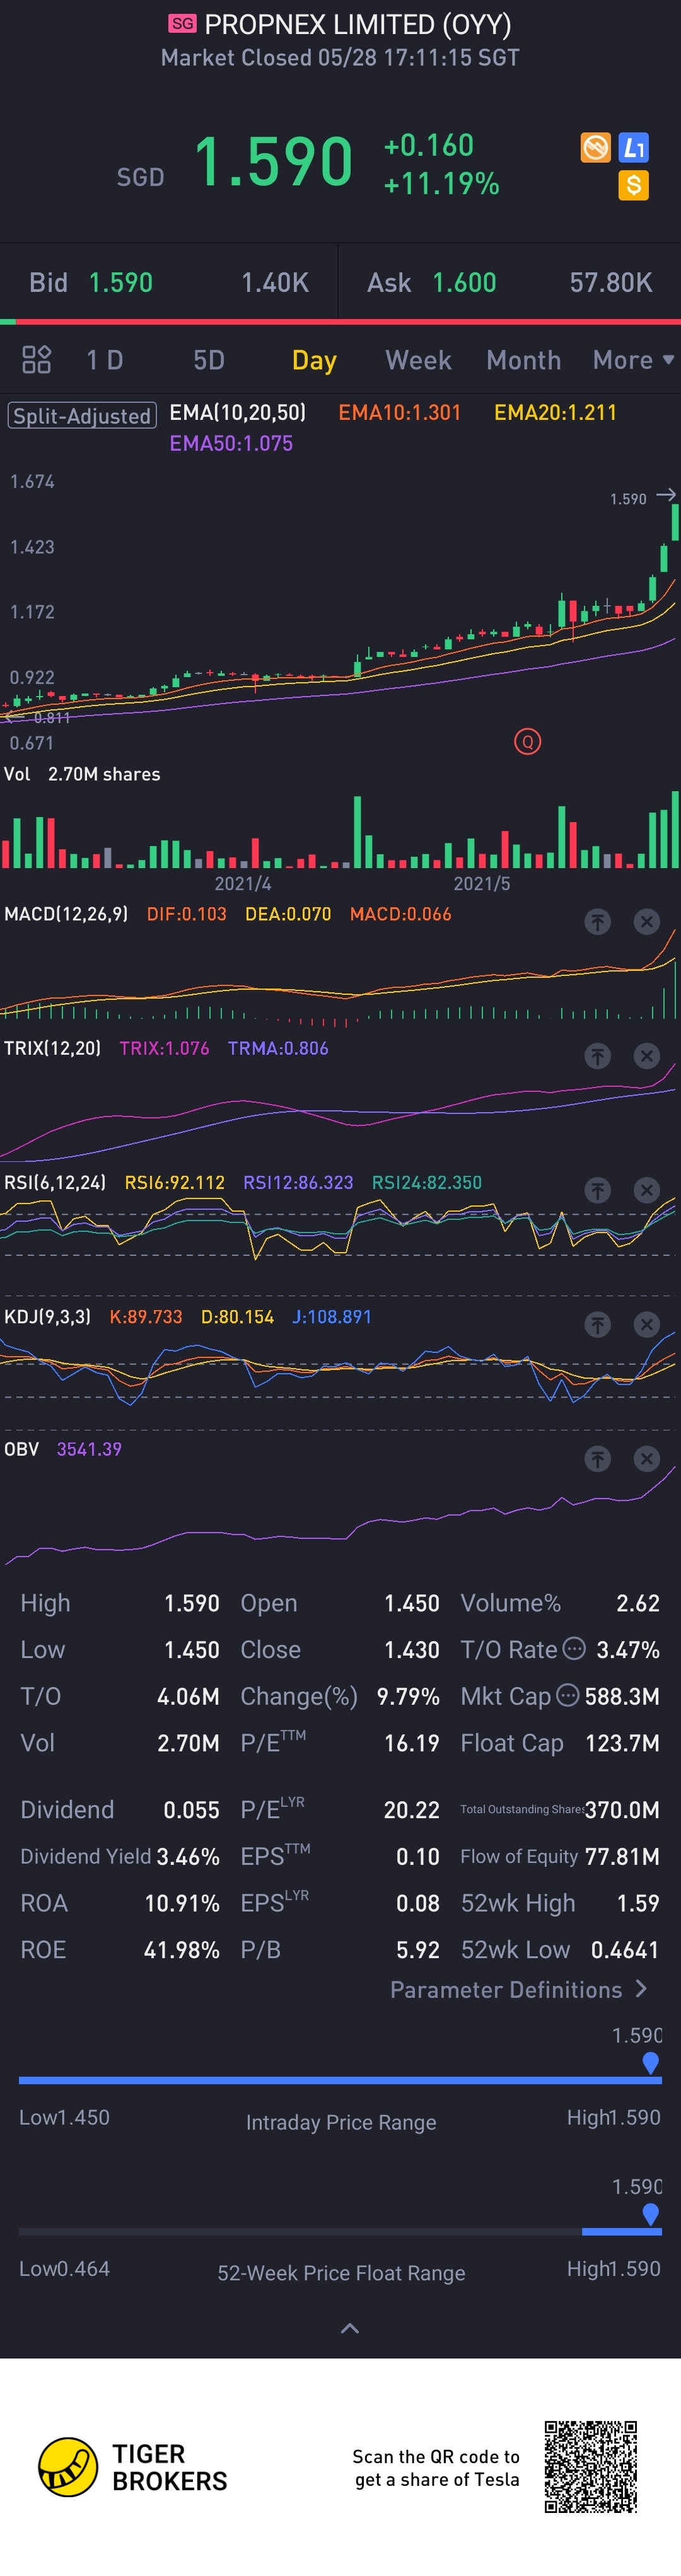Remove the KDJ indicator panel

(x=647, y=1325)
